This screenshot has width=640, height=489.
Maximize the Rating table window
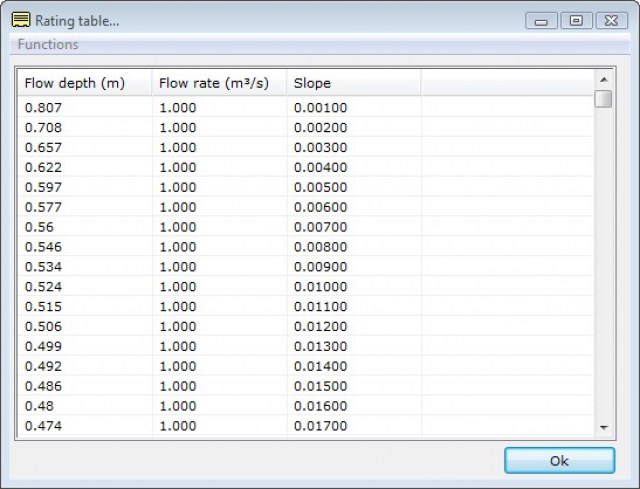pyautogui.click(x=576, y=20)
